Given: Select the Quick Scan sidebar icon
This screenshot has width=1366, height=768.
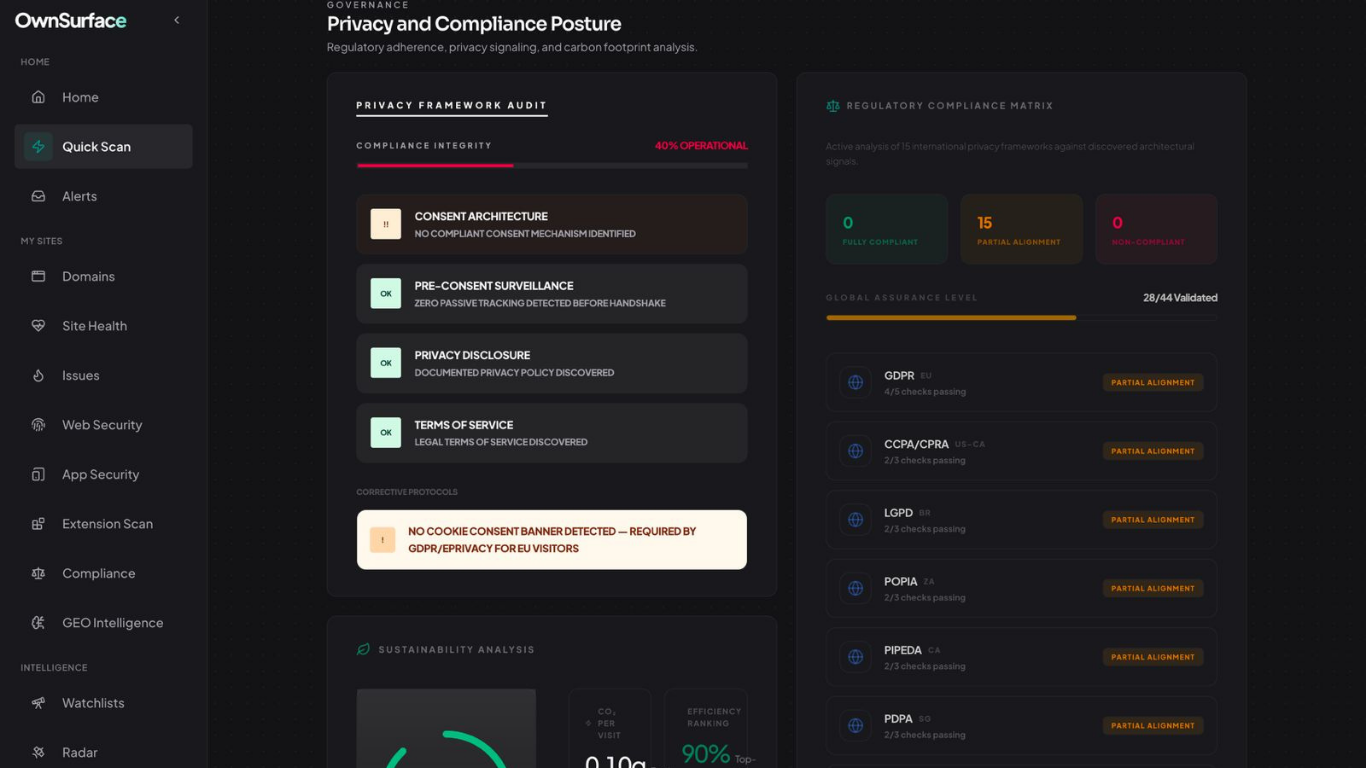Looking at the screenshot, I should pos(37,146).
